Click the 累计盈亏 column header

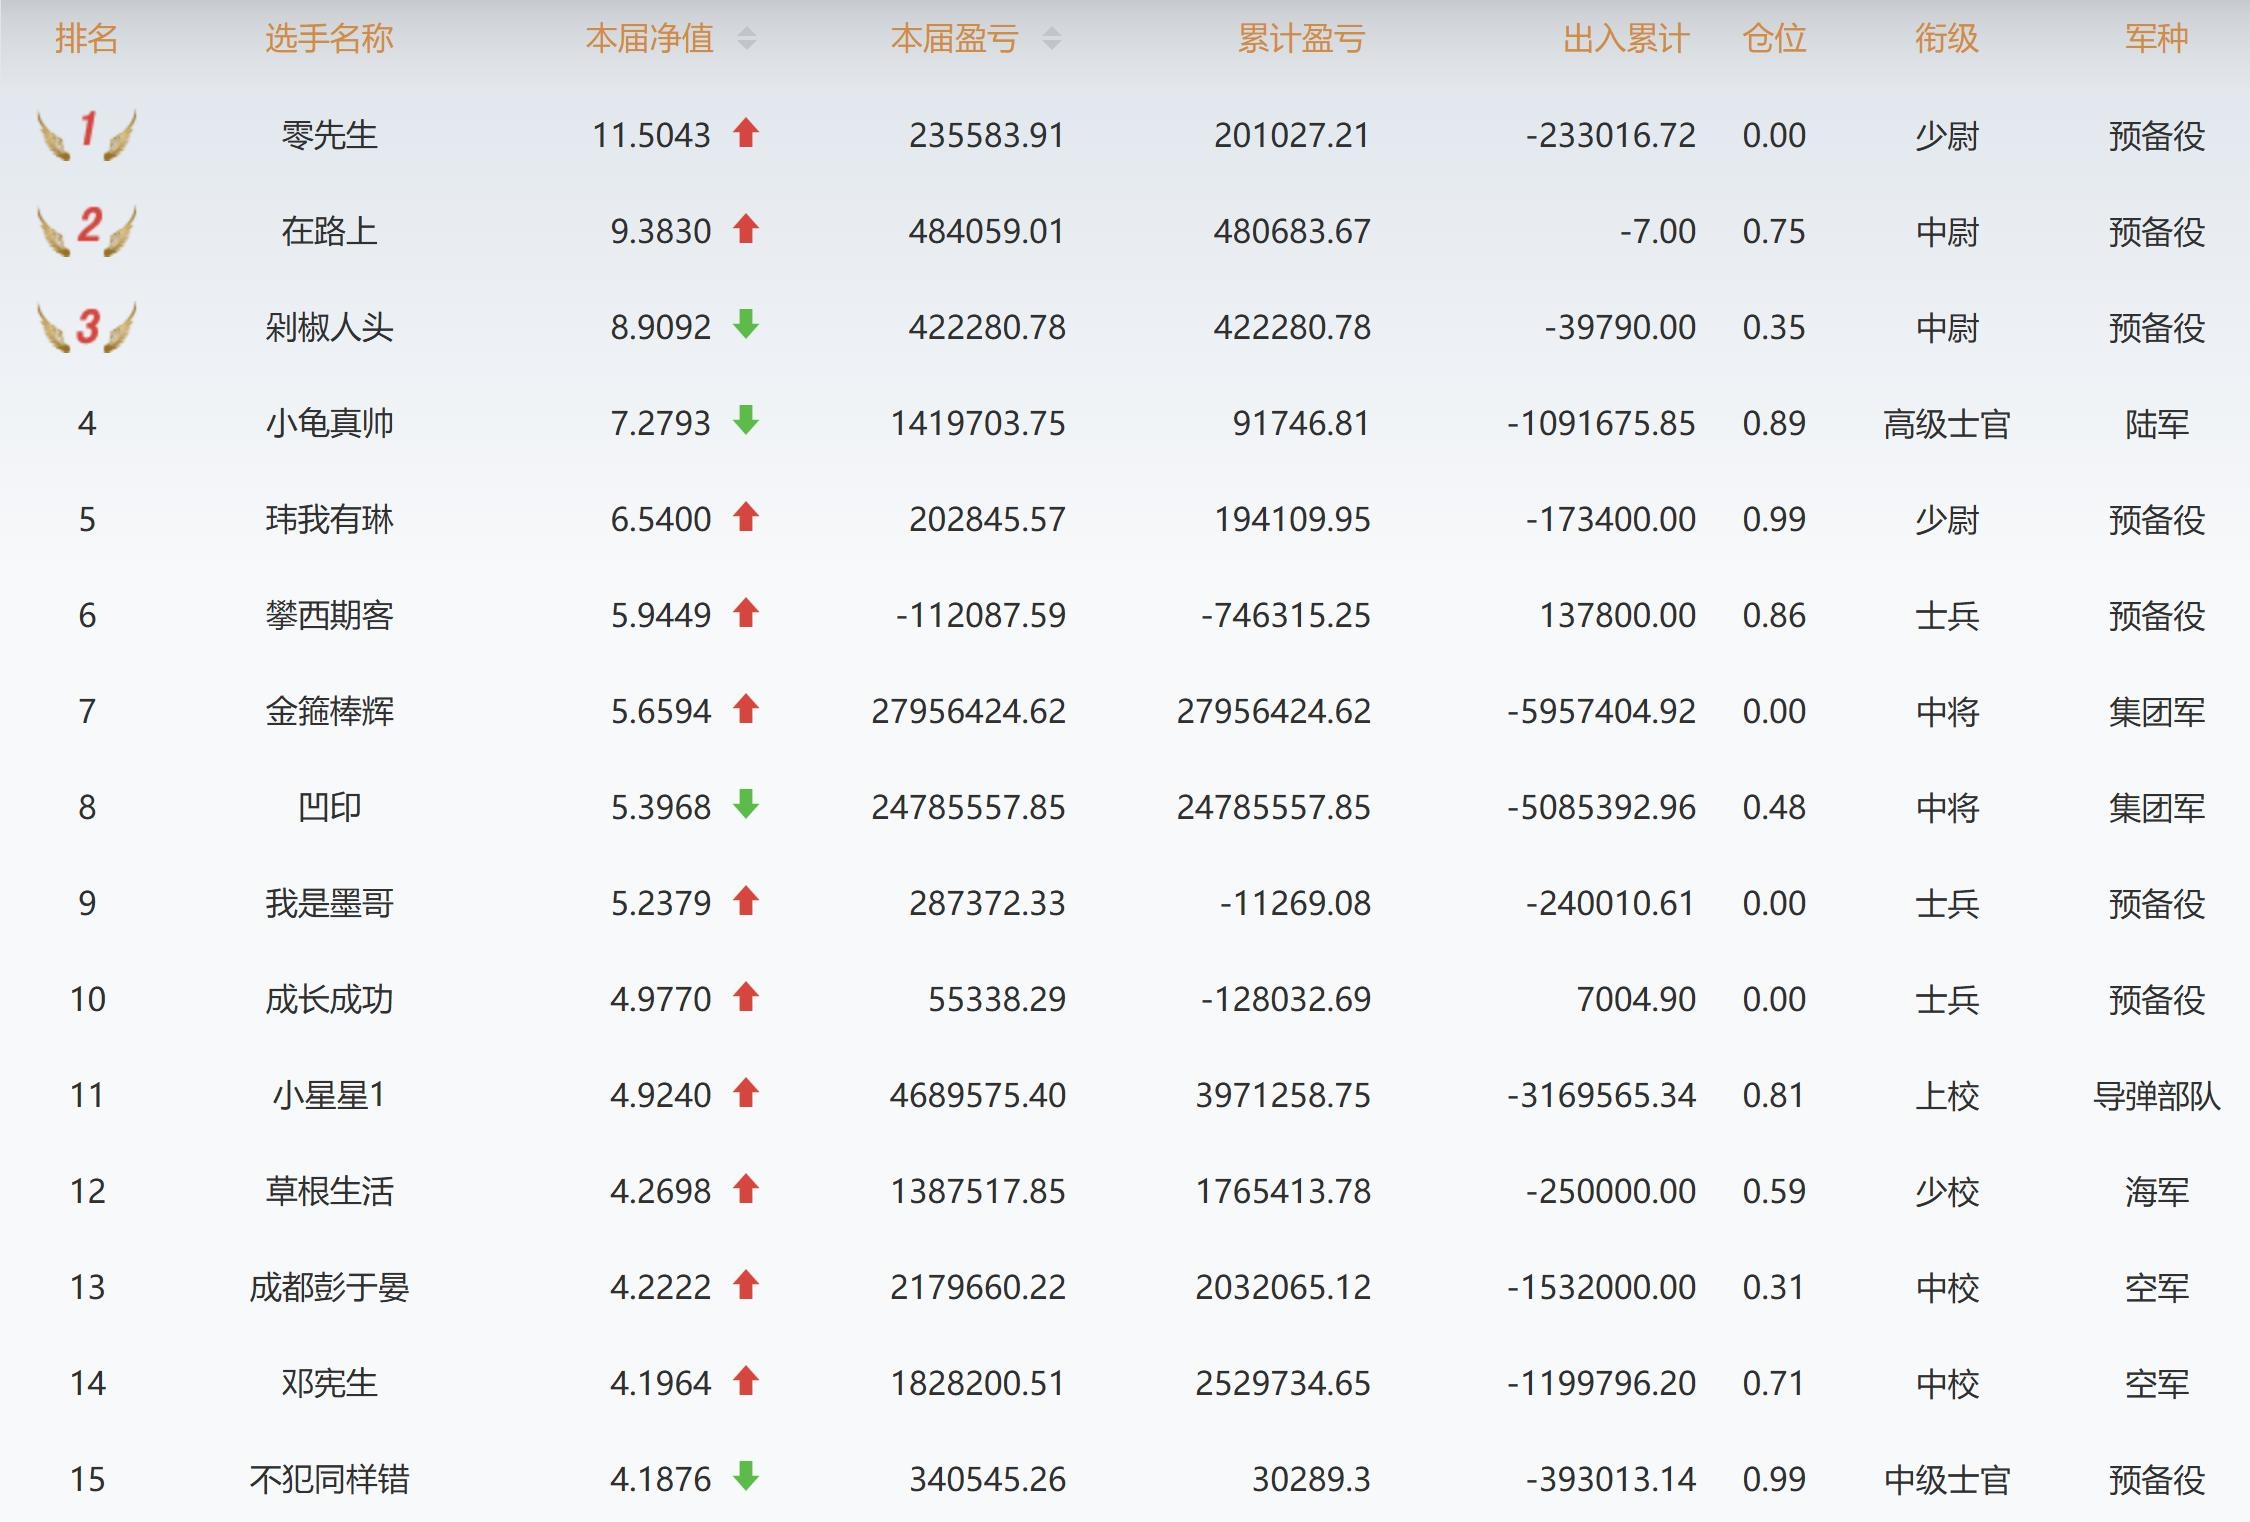(1301, 39)
